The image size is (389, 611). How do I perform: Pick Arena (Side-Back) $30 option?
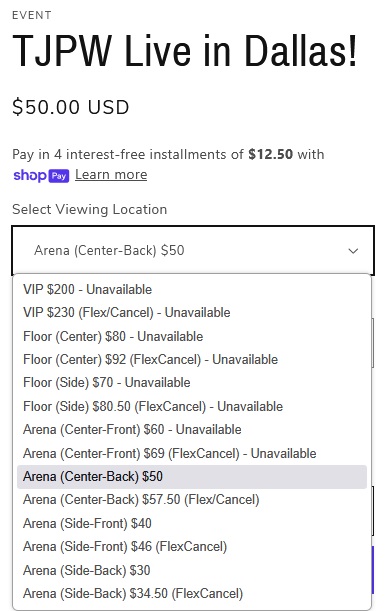tap(192, 570)
